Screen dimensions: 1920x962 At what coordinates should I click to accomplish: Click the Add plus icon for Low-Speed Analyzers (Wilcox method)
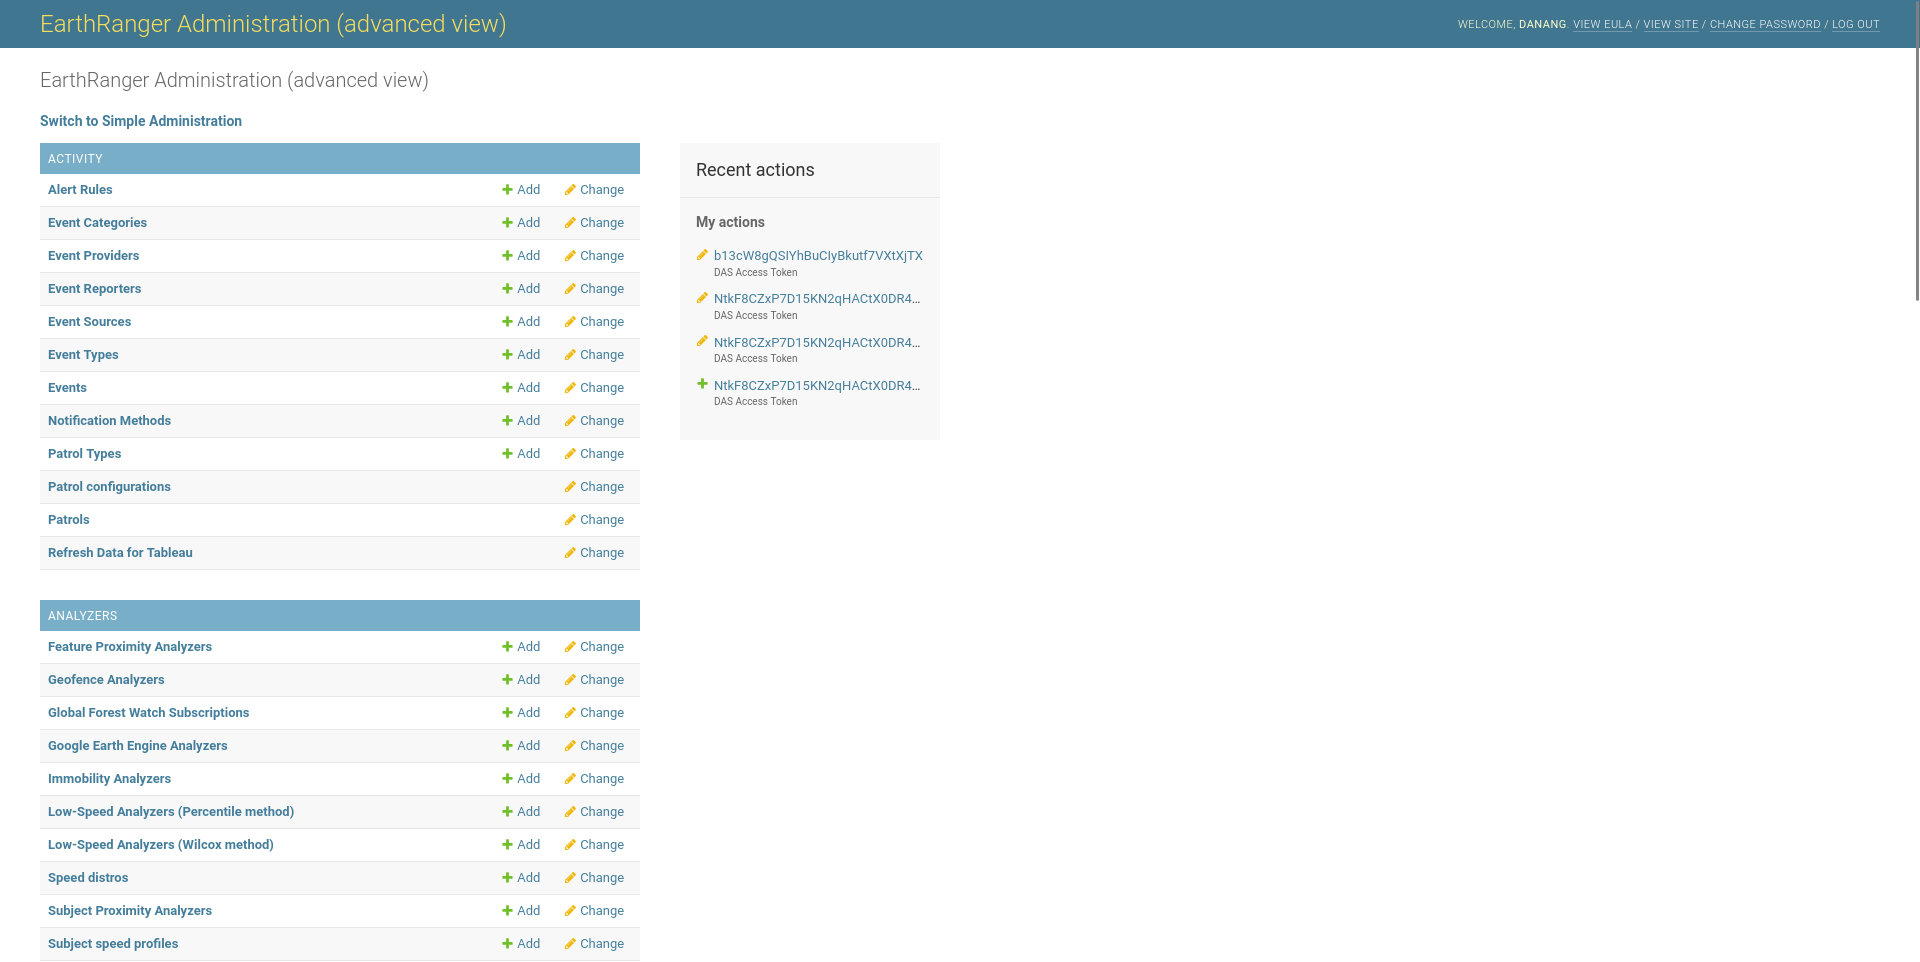click(x=507, y=845)
